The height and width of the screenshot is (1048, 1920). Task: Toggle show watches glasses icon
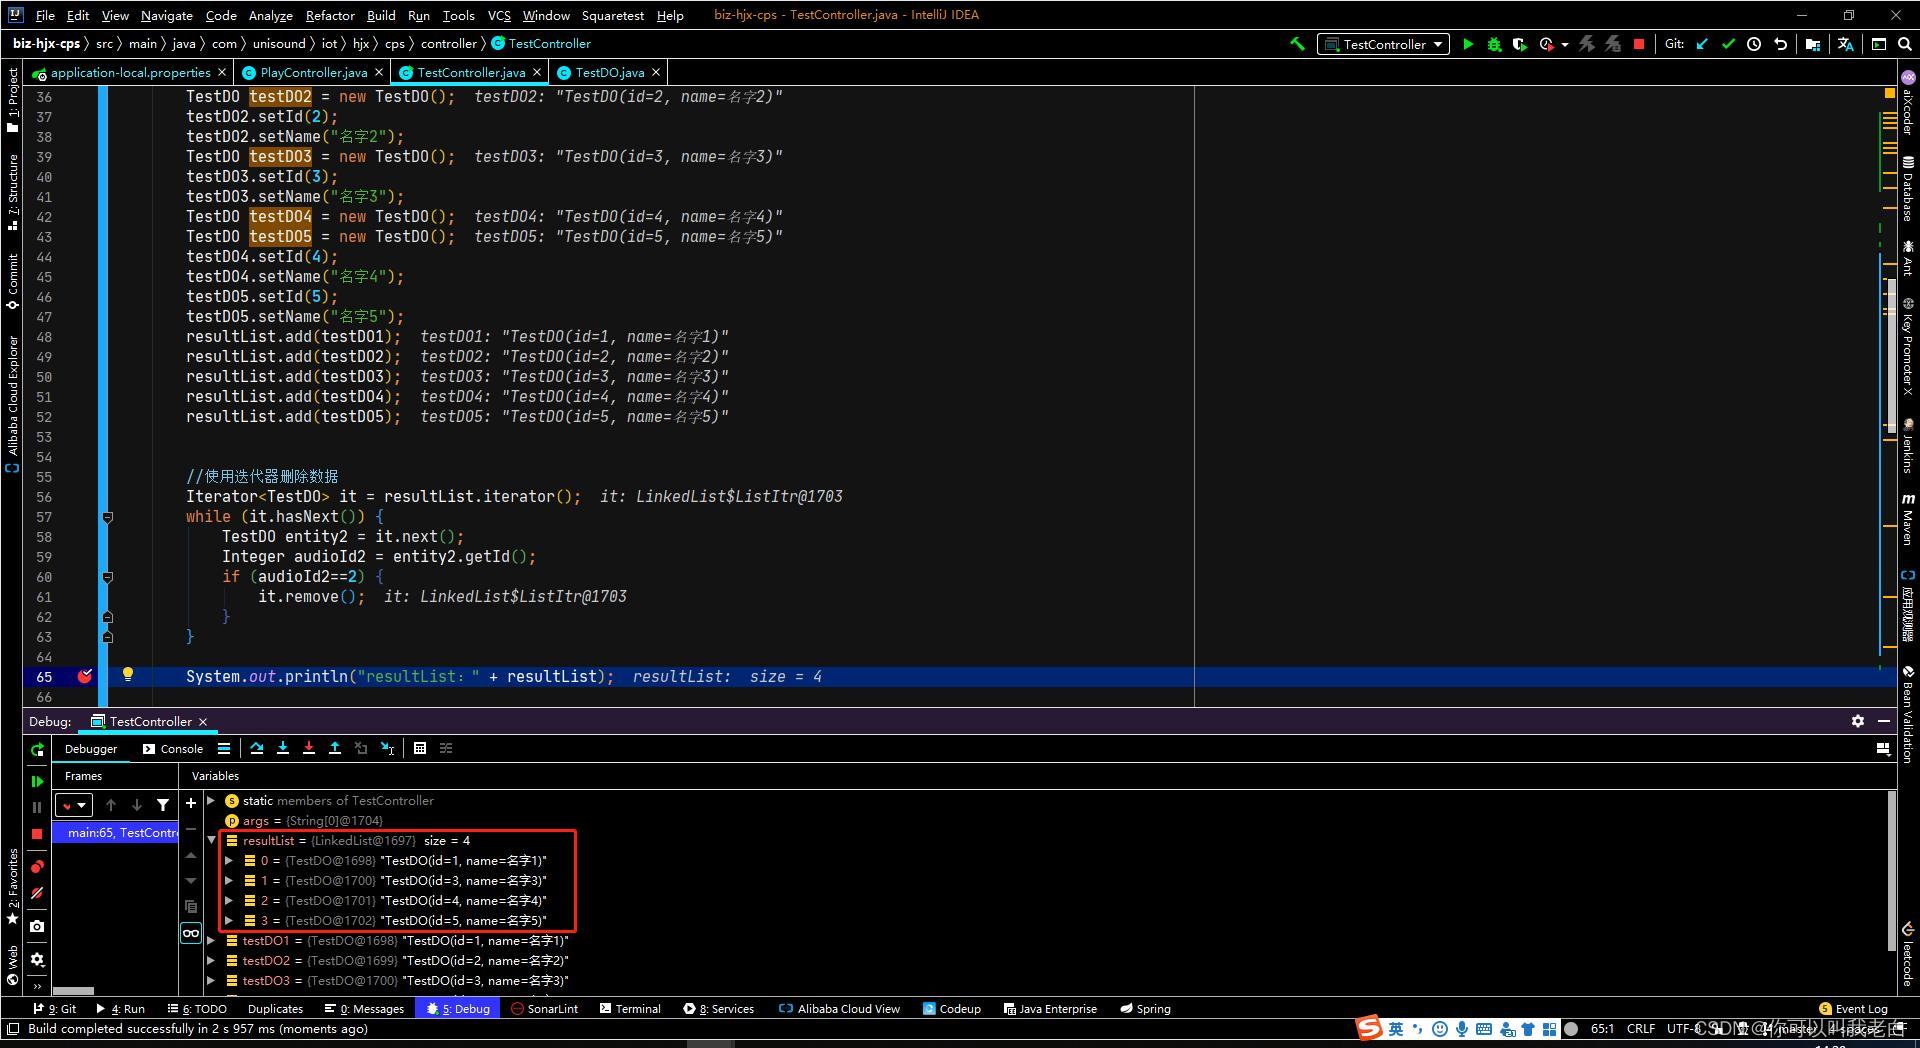point(191,933)
